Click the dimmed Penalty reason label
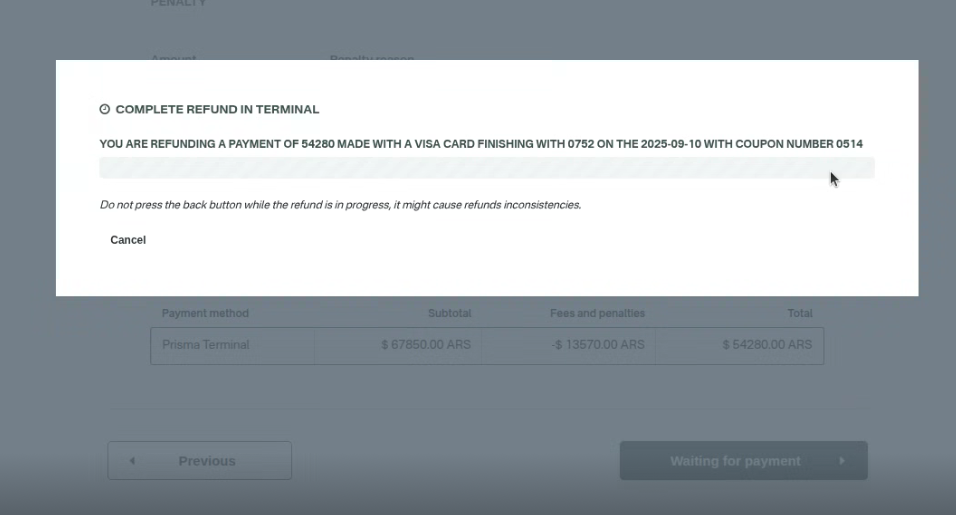The width and height of the screenshot is (956, 515). pos(371,58)
